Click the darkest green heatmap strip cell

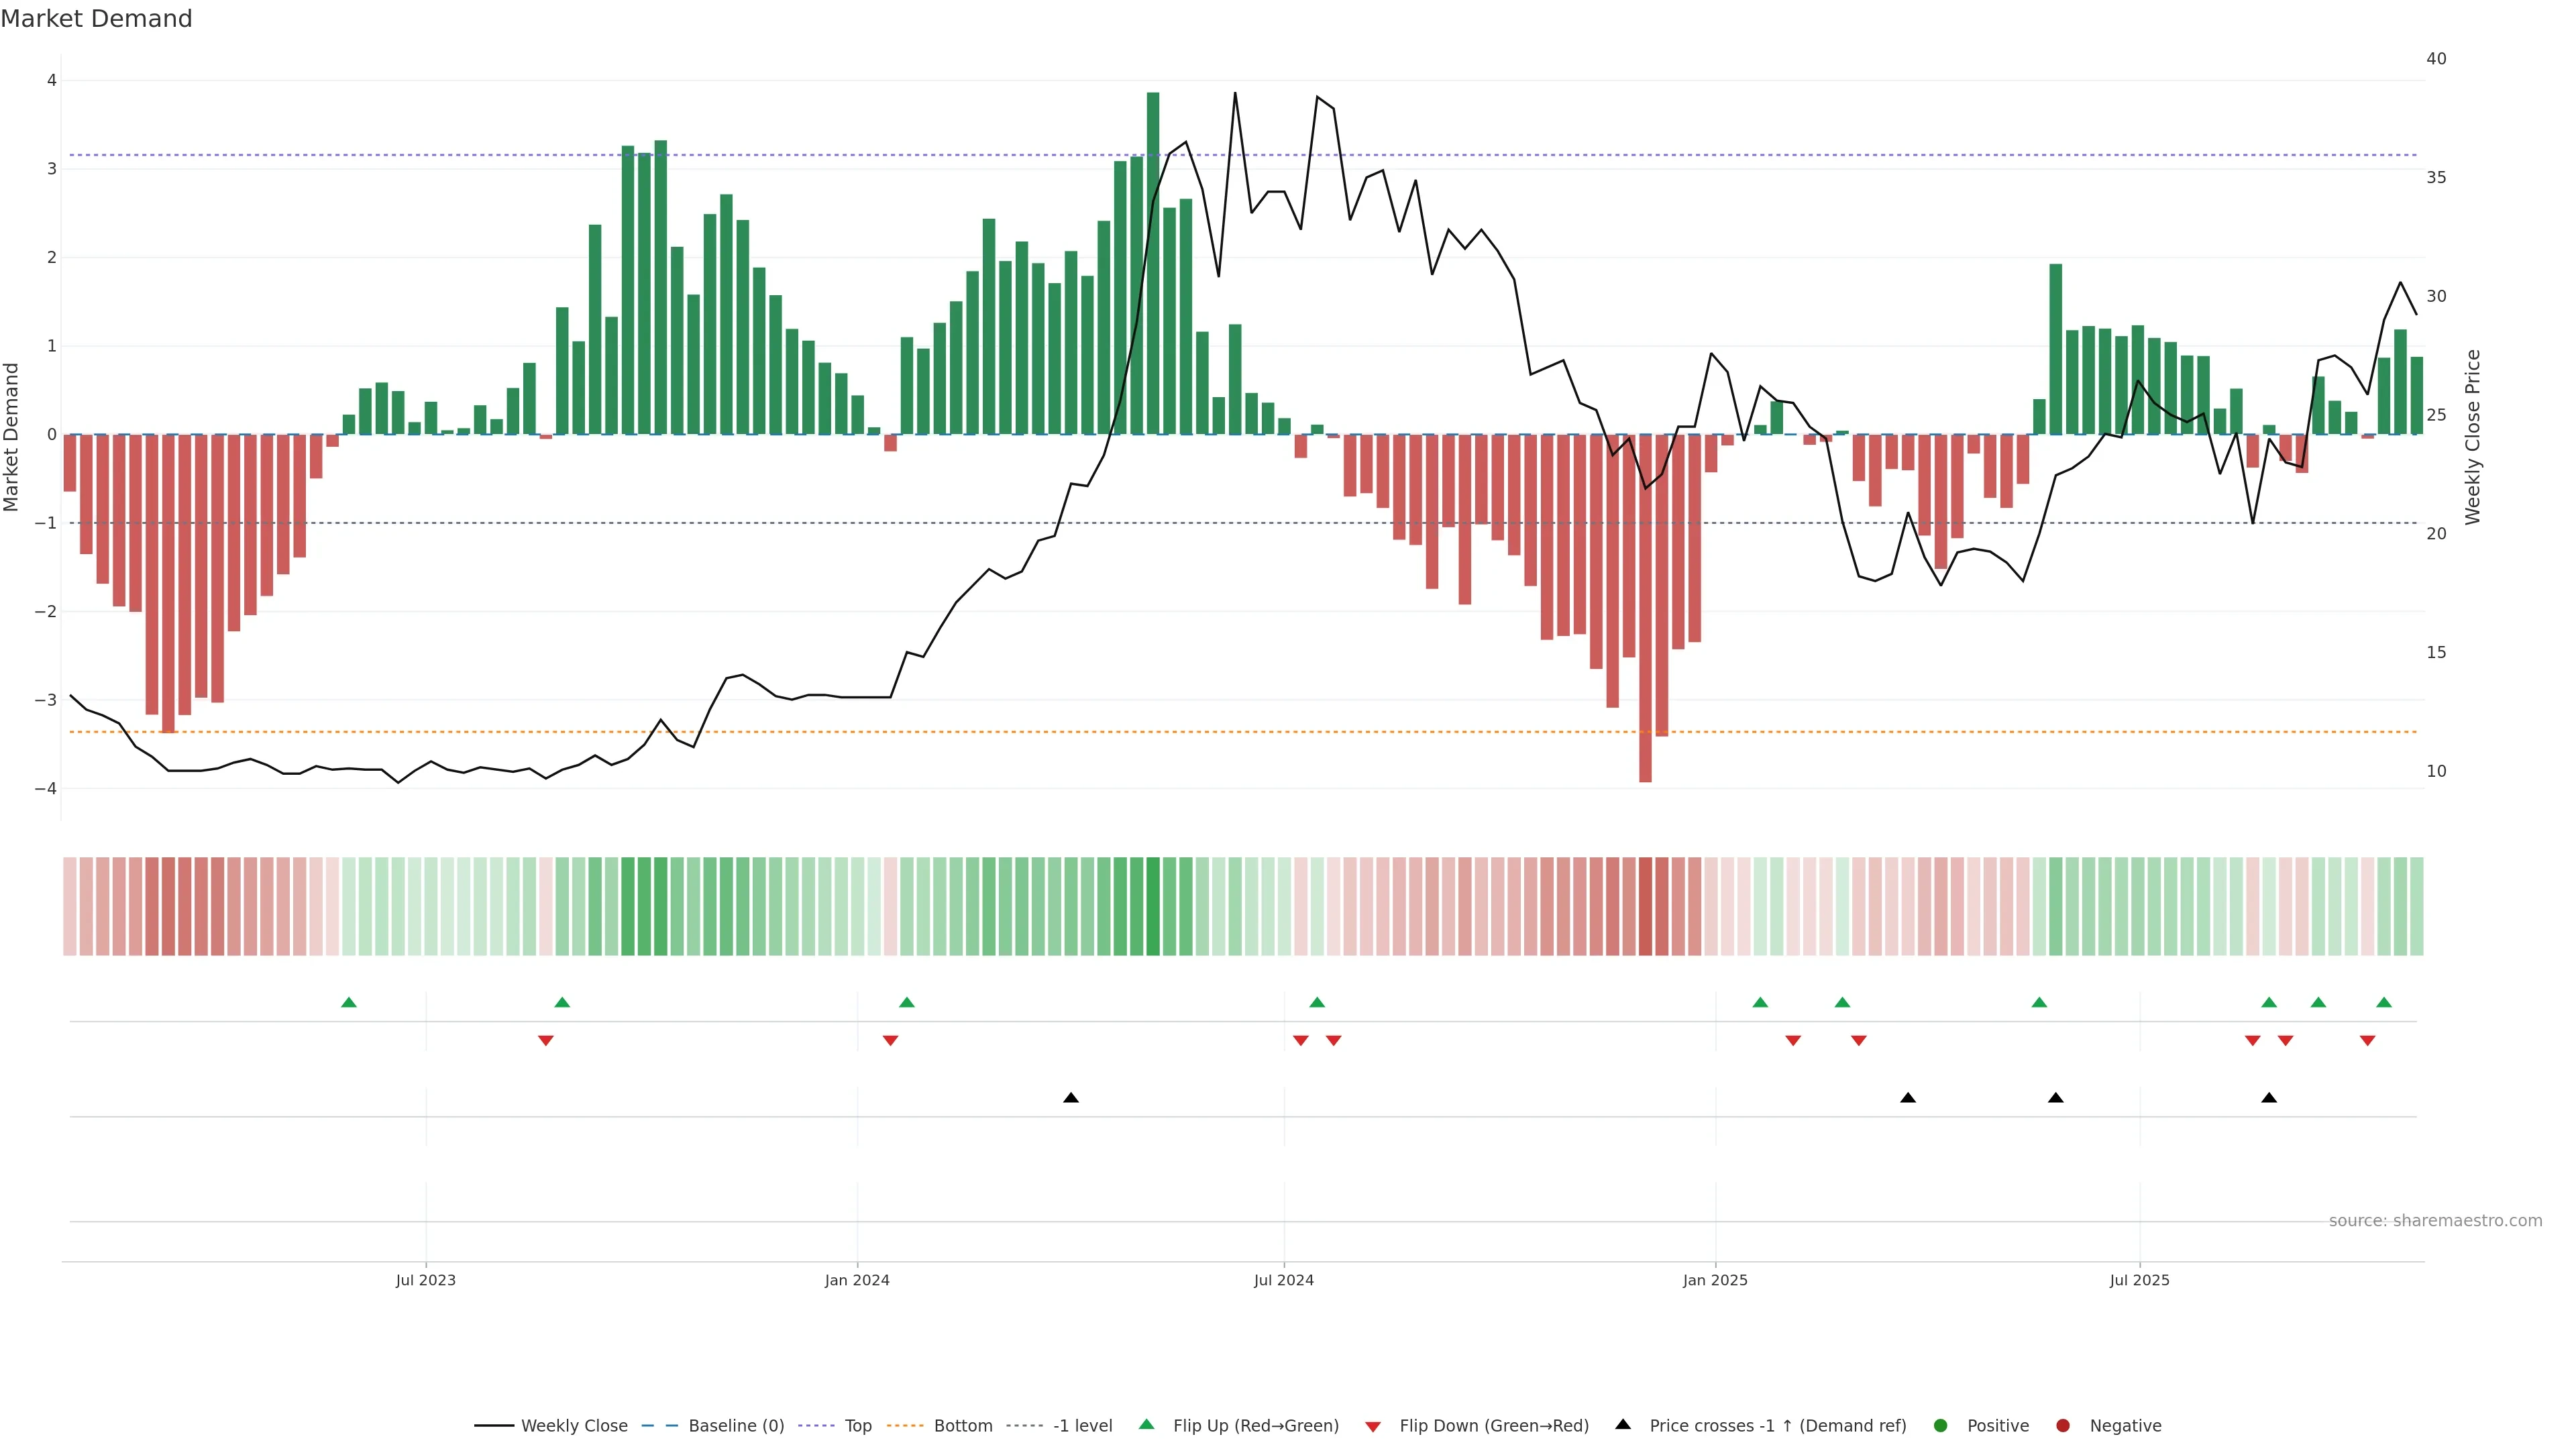[1153, 906]
